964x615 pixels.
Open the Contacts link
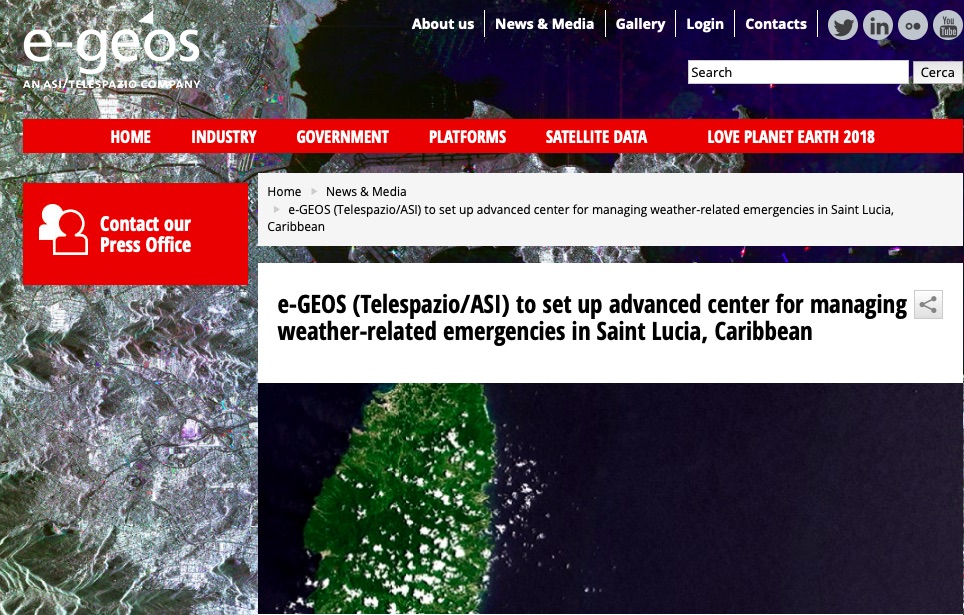(x=776, y=24)
